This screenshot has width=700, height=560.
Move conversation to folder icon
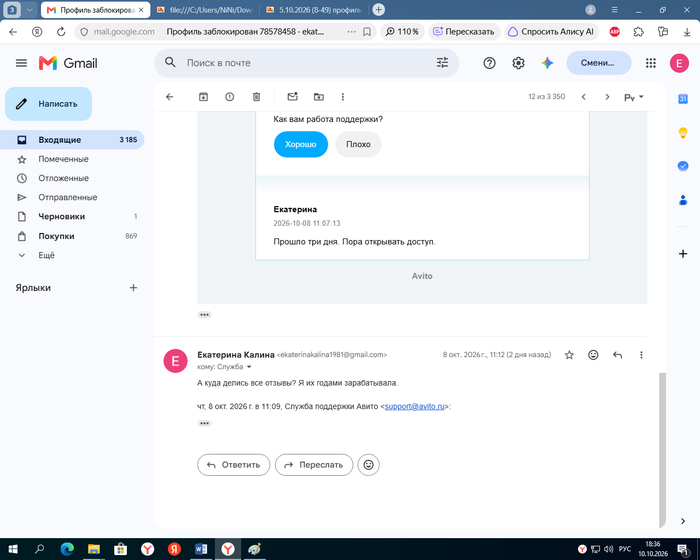pyautogui.click(x=319, y=97)
